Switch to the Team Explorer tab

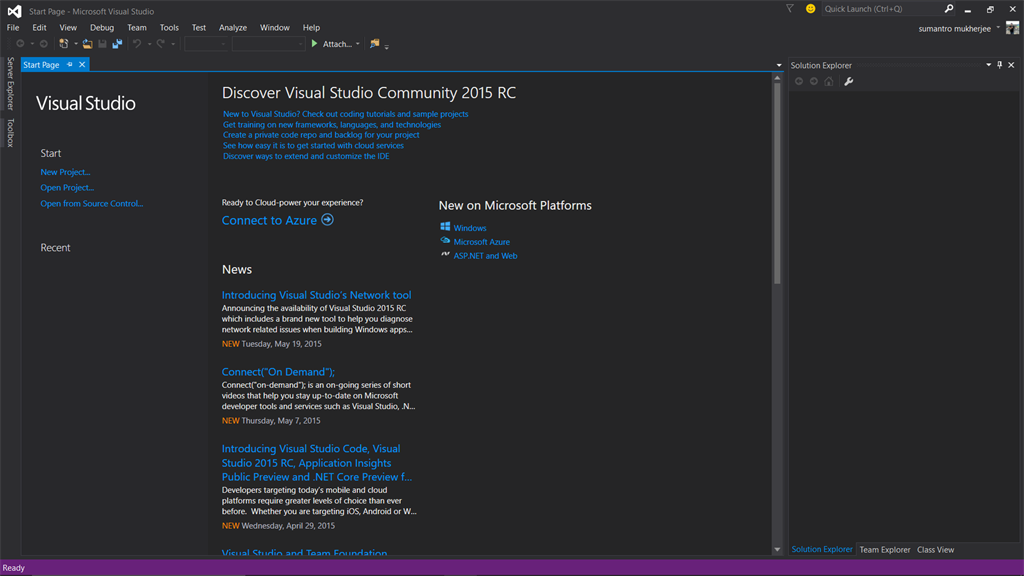885,549
